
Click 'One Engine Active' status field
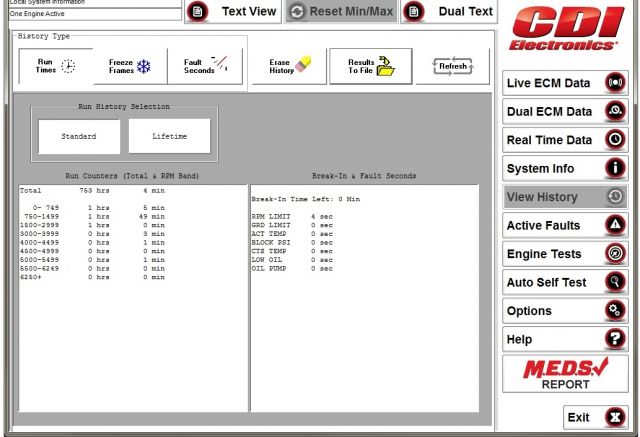[x=95, y=14]
